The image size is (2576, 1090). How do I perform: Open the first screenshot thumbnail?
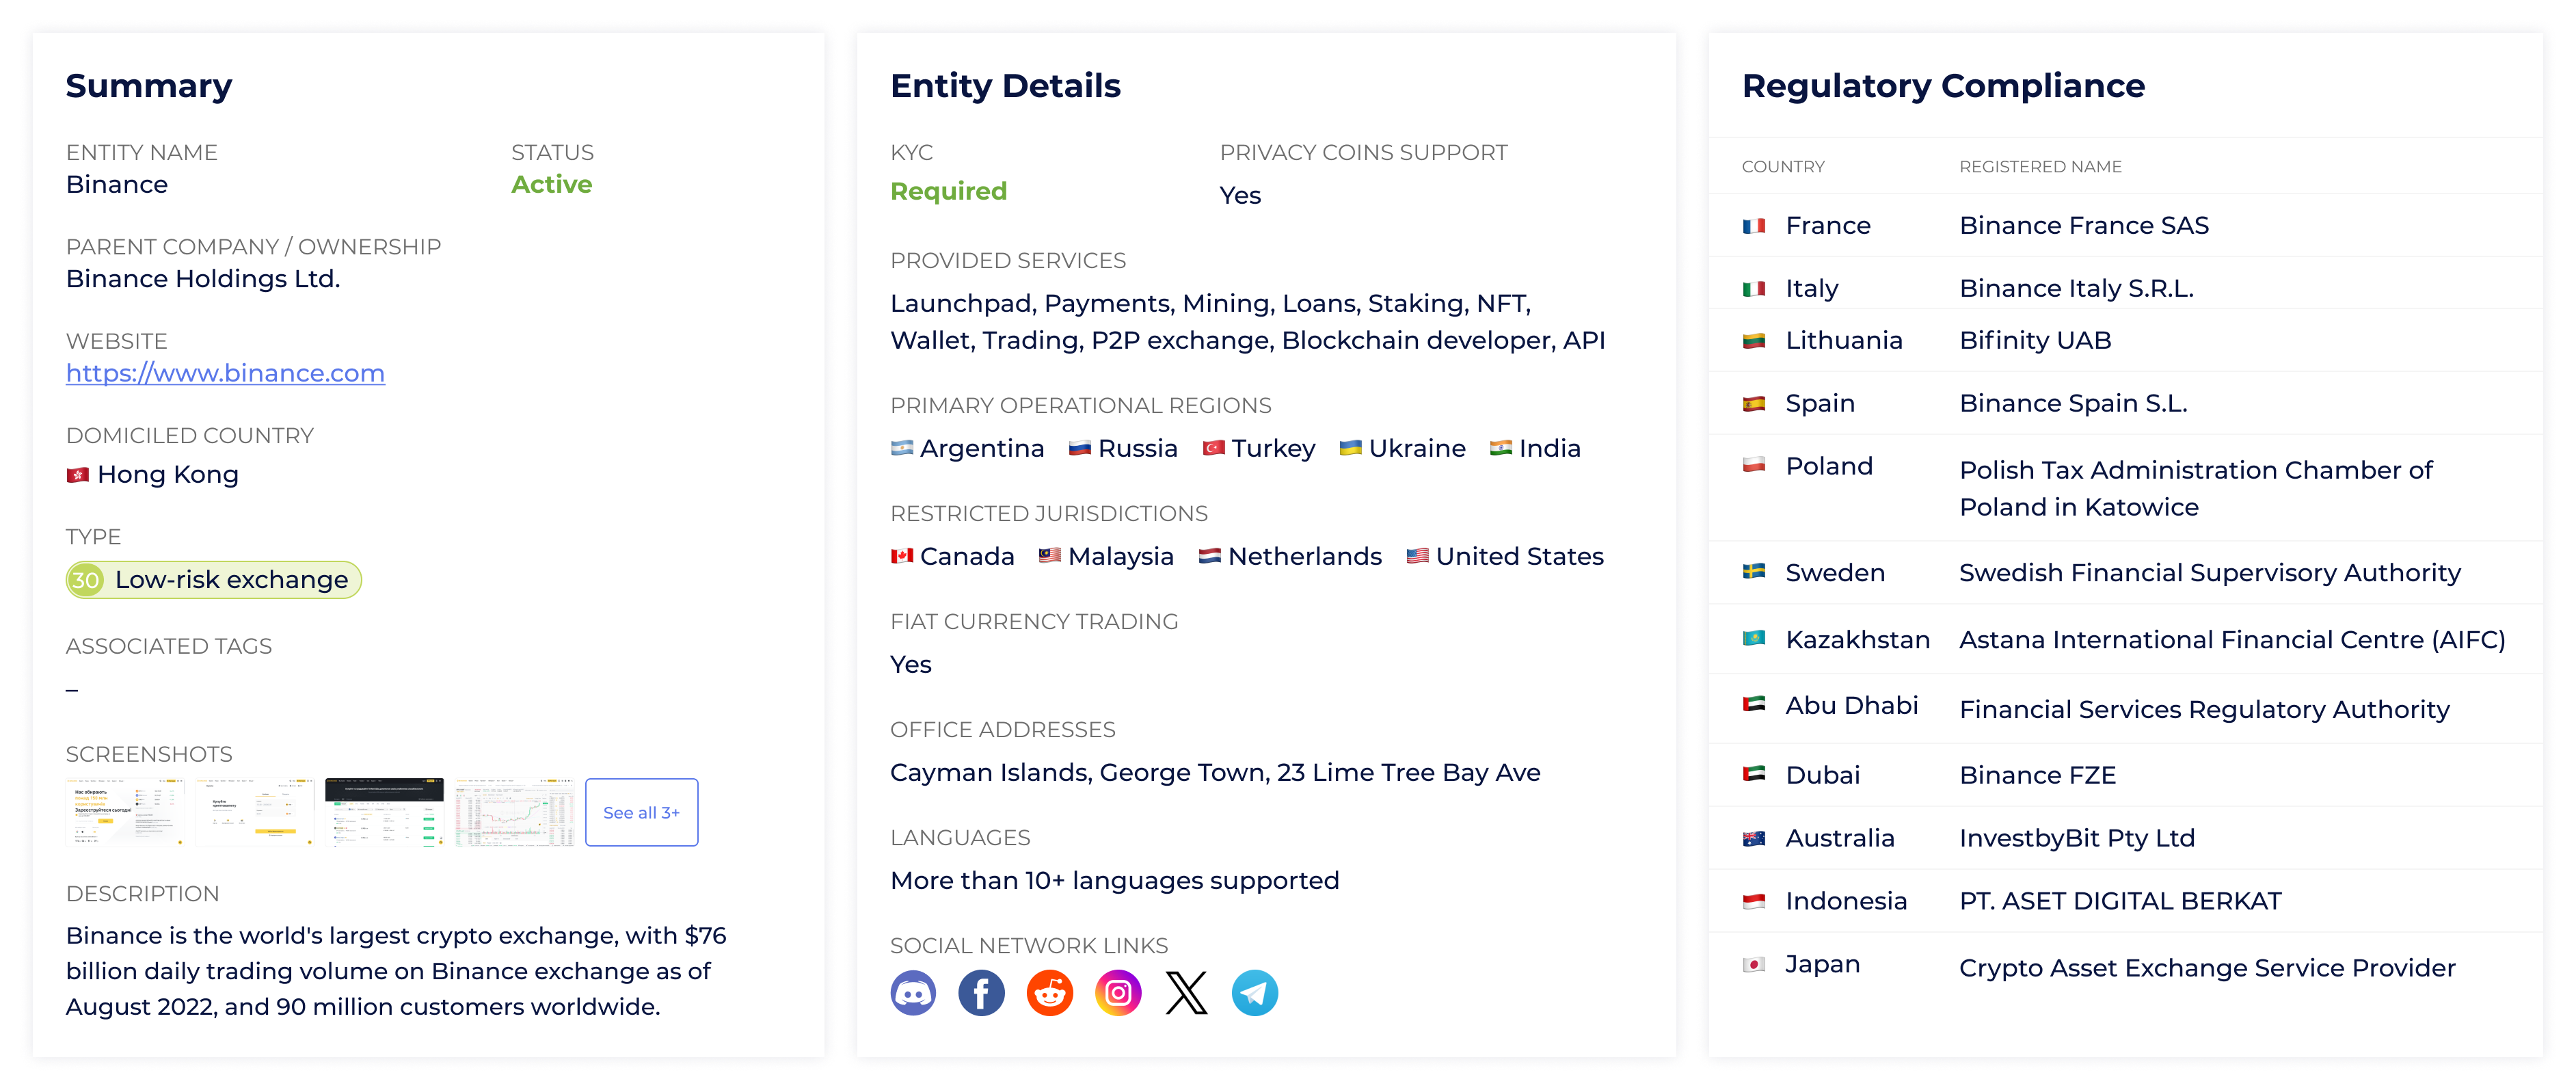coord(125,812)
